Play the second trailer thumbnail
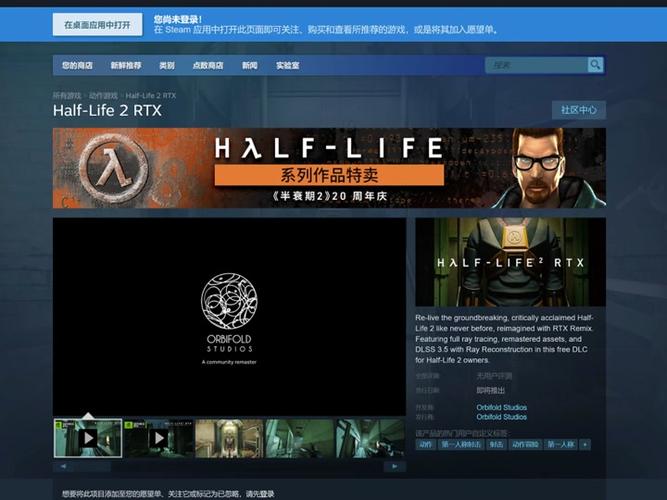The width and height of the screenshot is (667, 500). pyautogui.click(x=159, y=438)
